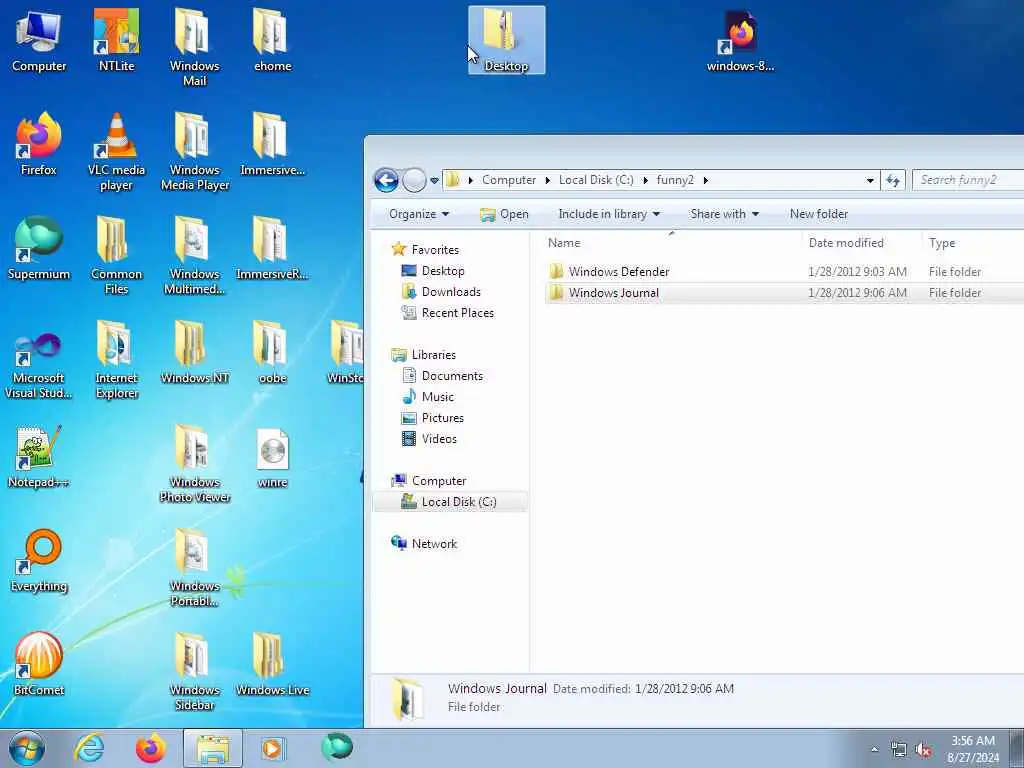Select the Windows Media Player folder

coord(195,152)
